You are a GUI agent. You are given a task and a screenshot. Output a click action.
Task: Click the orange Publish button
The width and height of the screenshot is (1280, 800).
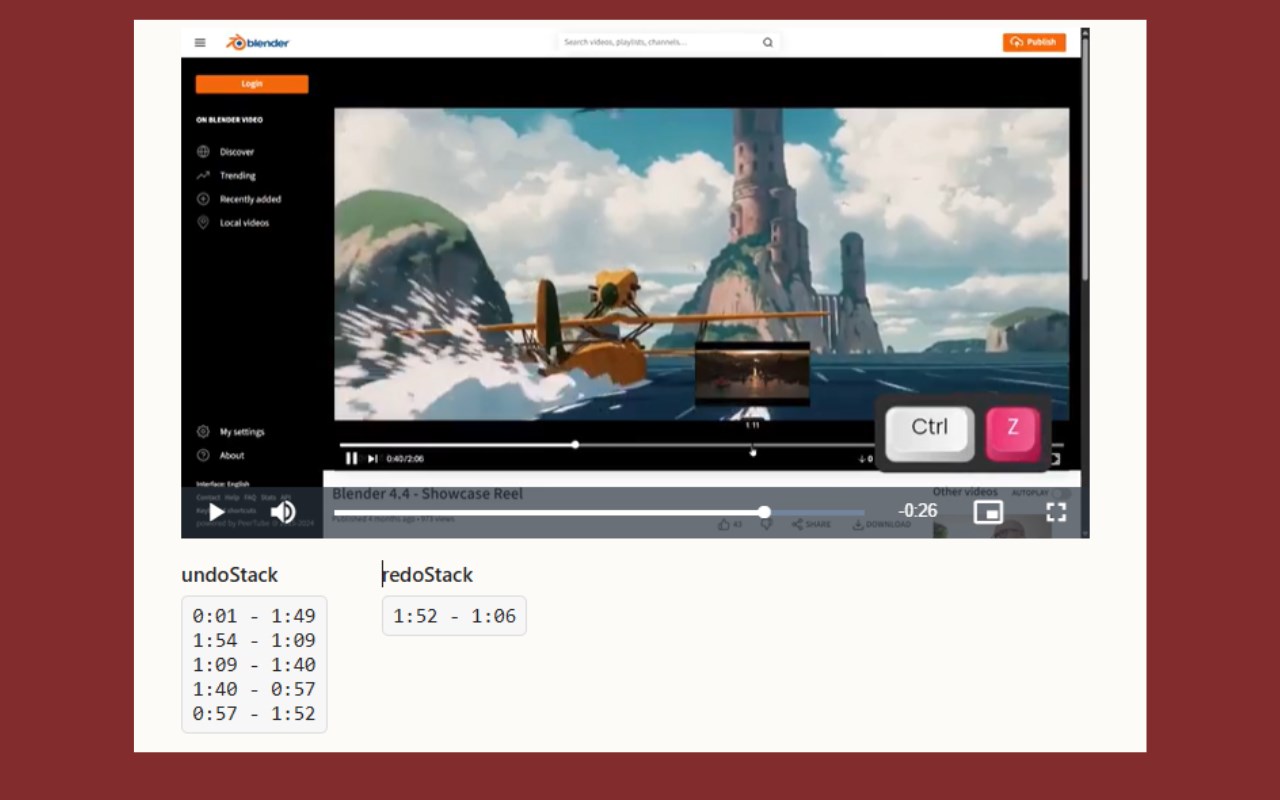pos(1034,42)
